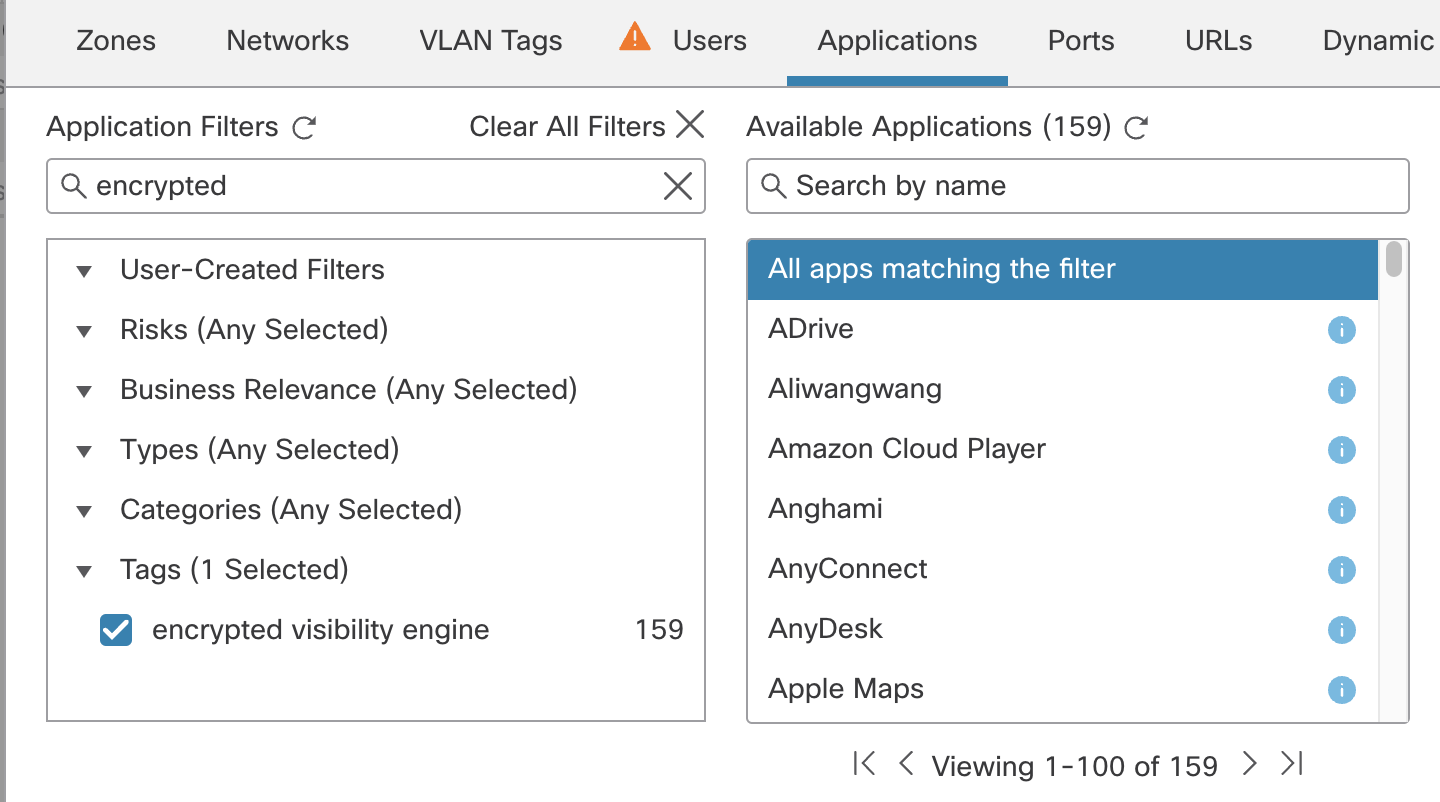Refresh the Application Filters list

point(304,128)
